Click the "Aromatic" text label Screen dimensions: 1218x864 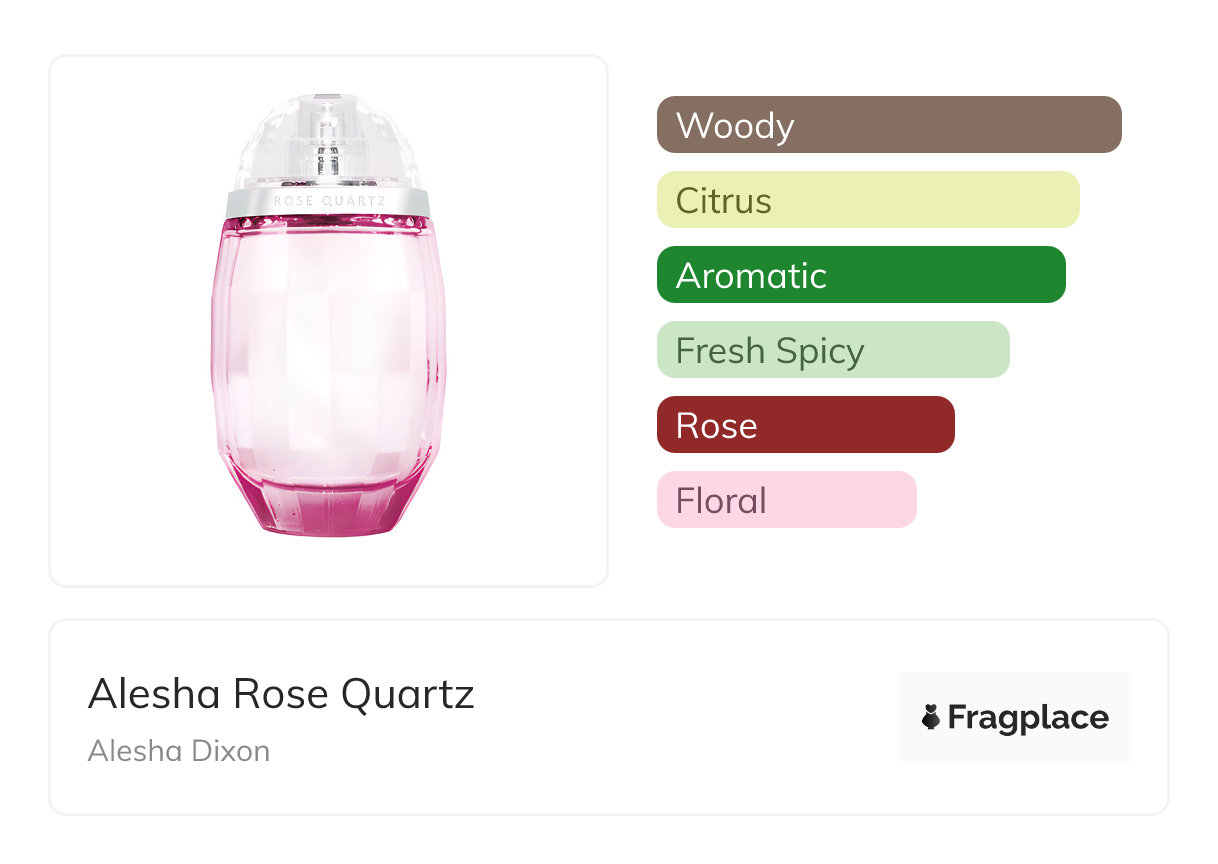pos(751,276)
